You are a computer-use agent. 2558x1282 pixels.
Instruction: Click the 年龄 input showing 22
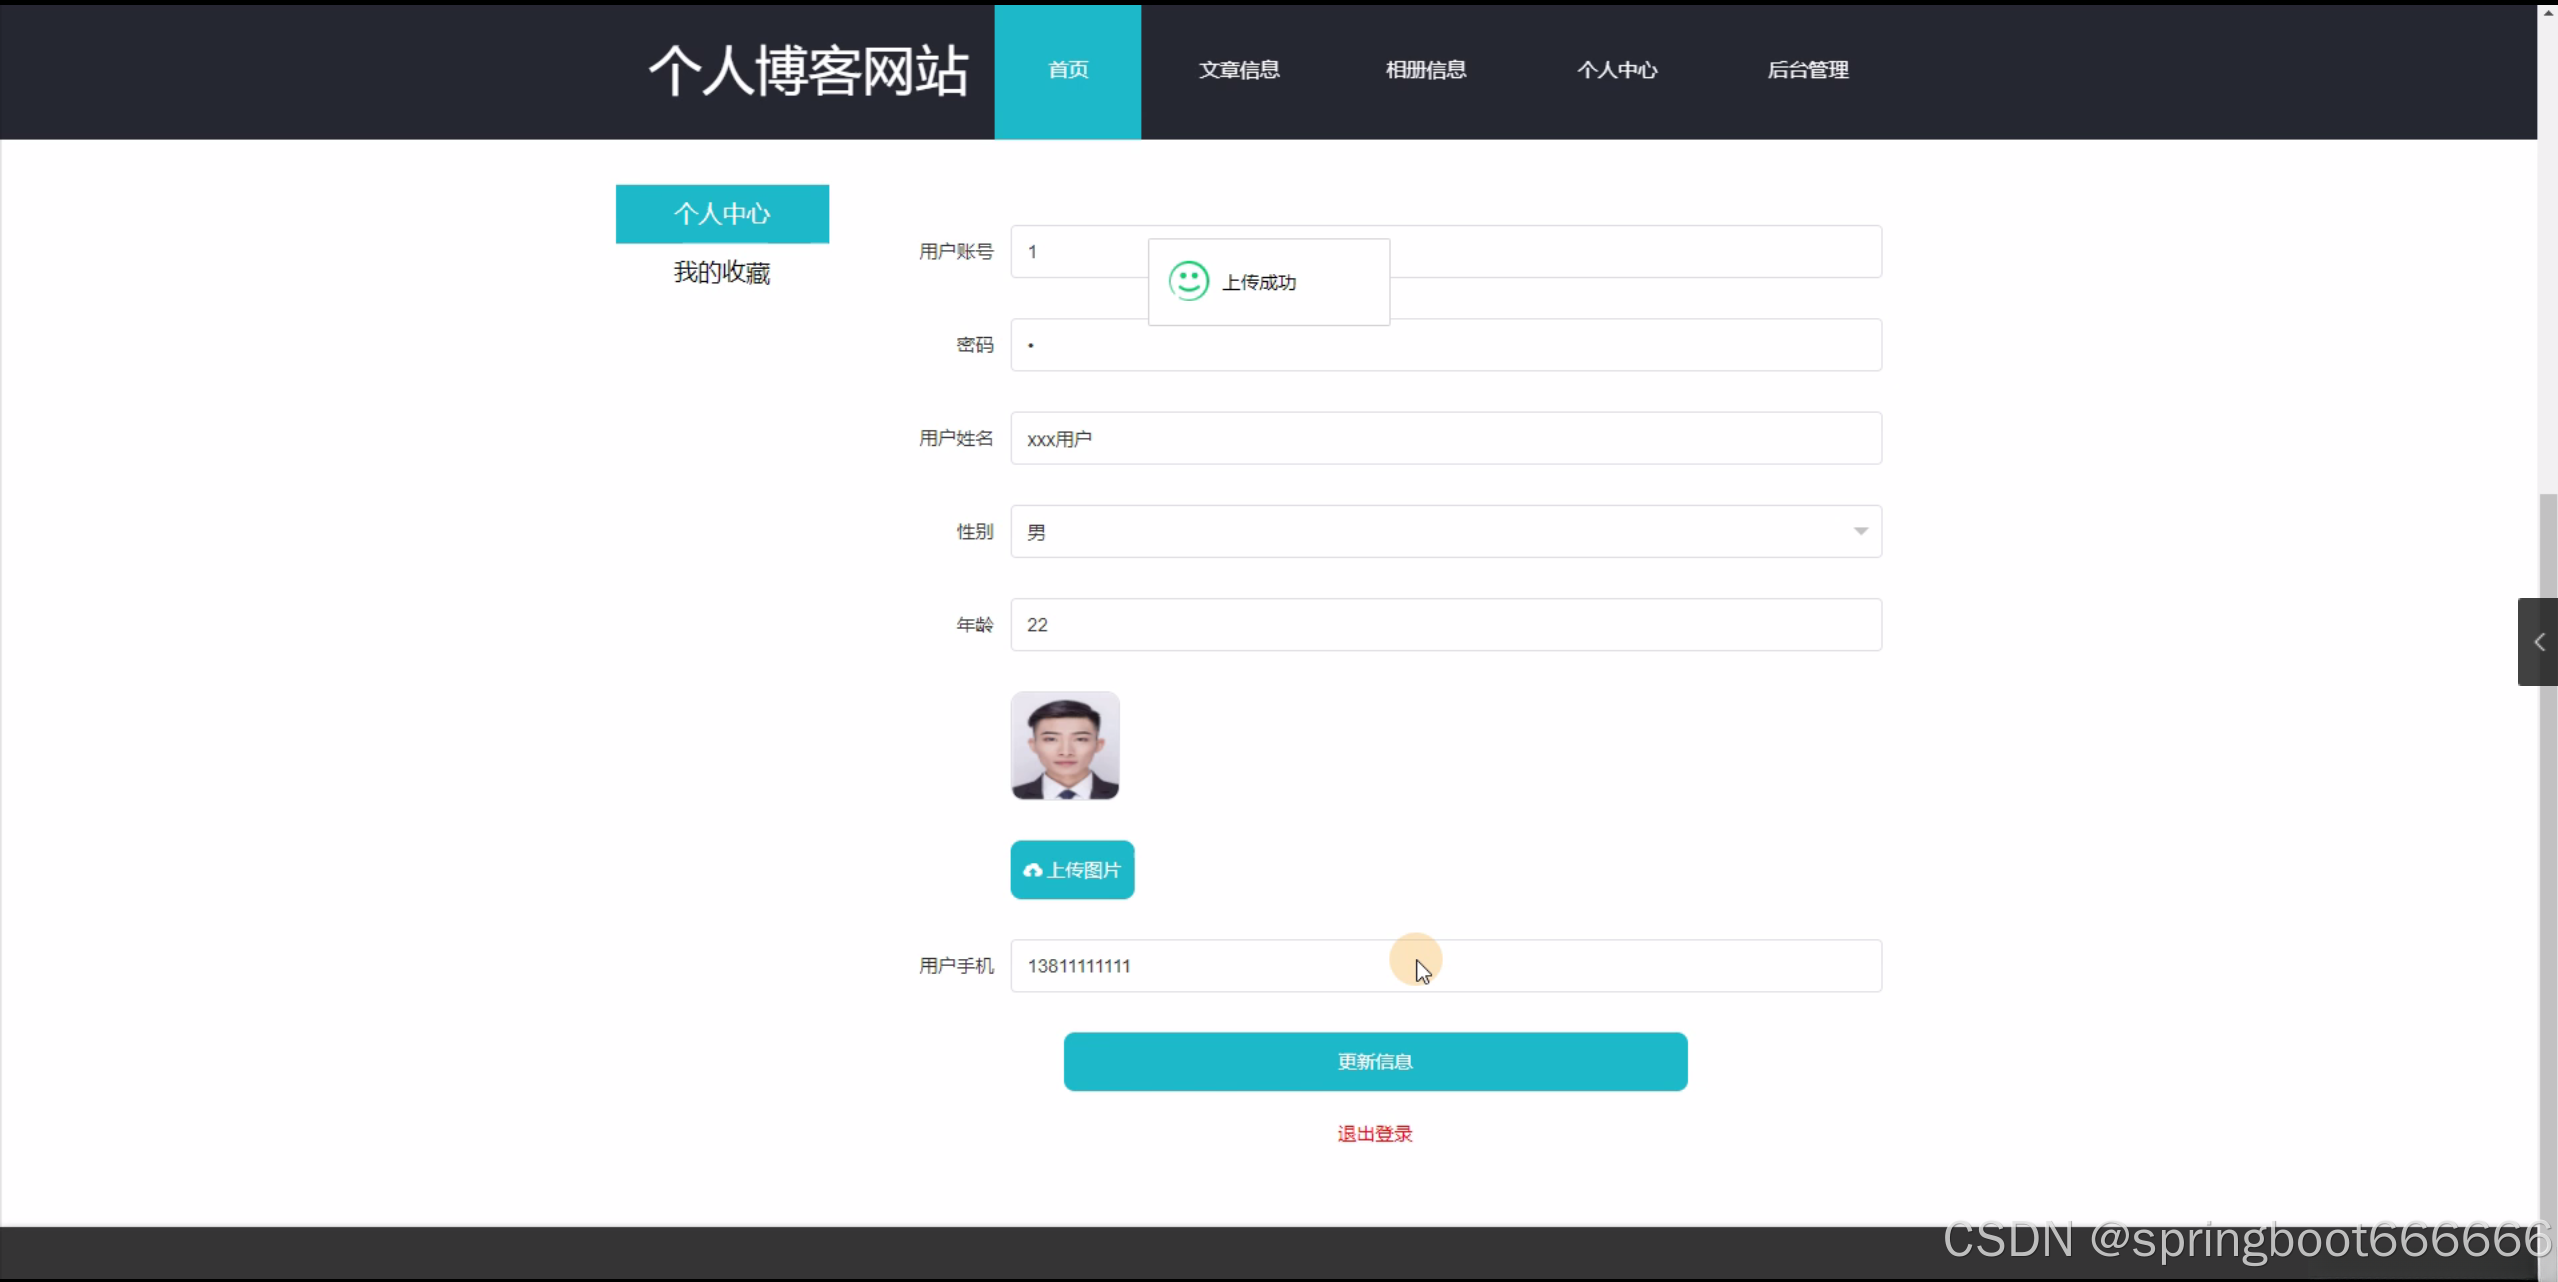click(x=1445, y=624)
